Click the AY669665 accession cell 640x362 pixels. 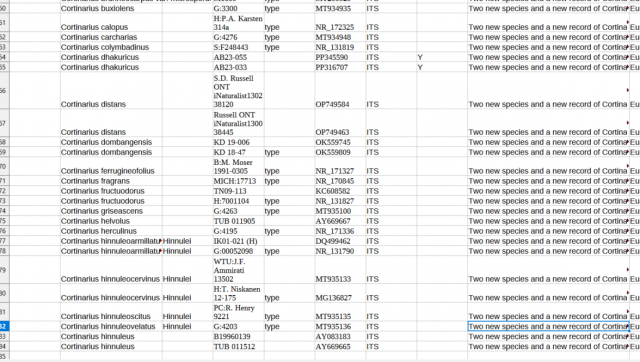click(340, 346)
